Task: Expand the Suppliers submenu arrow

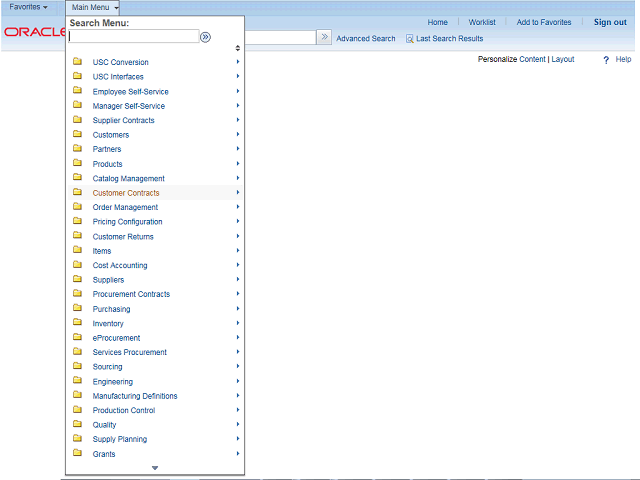Action: pos(238,279)
